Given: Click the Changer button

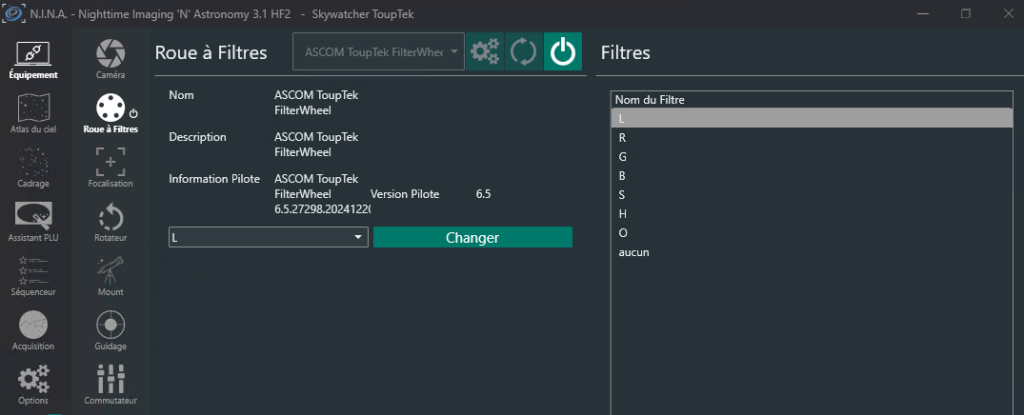Looking at the screenshot, I should pyautogui.click(x=473, y=237).
